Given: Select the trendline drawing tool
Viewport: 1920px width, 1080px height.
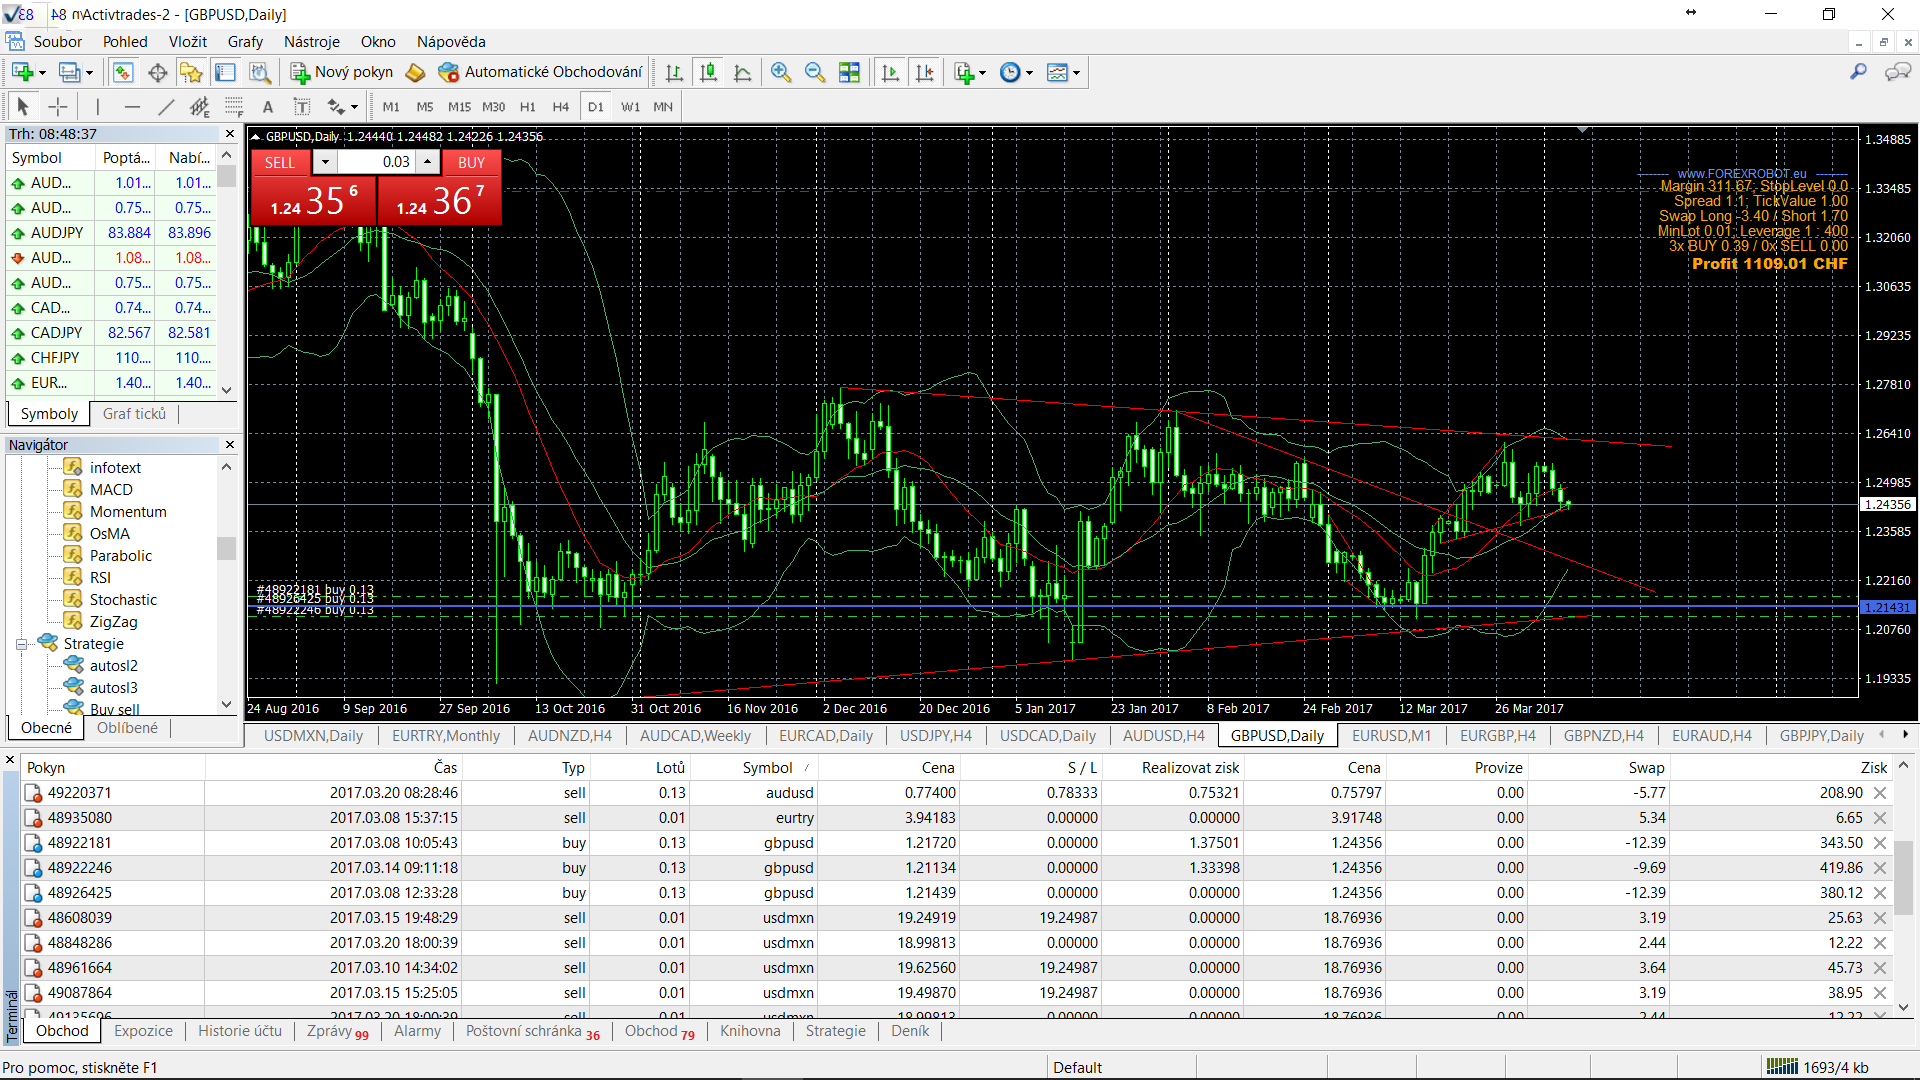Looking at the screenshot, I should [x=166, y=107].
